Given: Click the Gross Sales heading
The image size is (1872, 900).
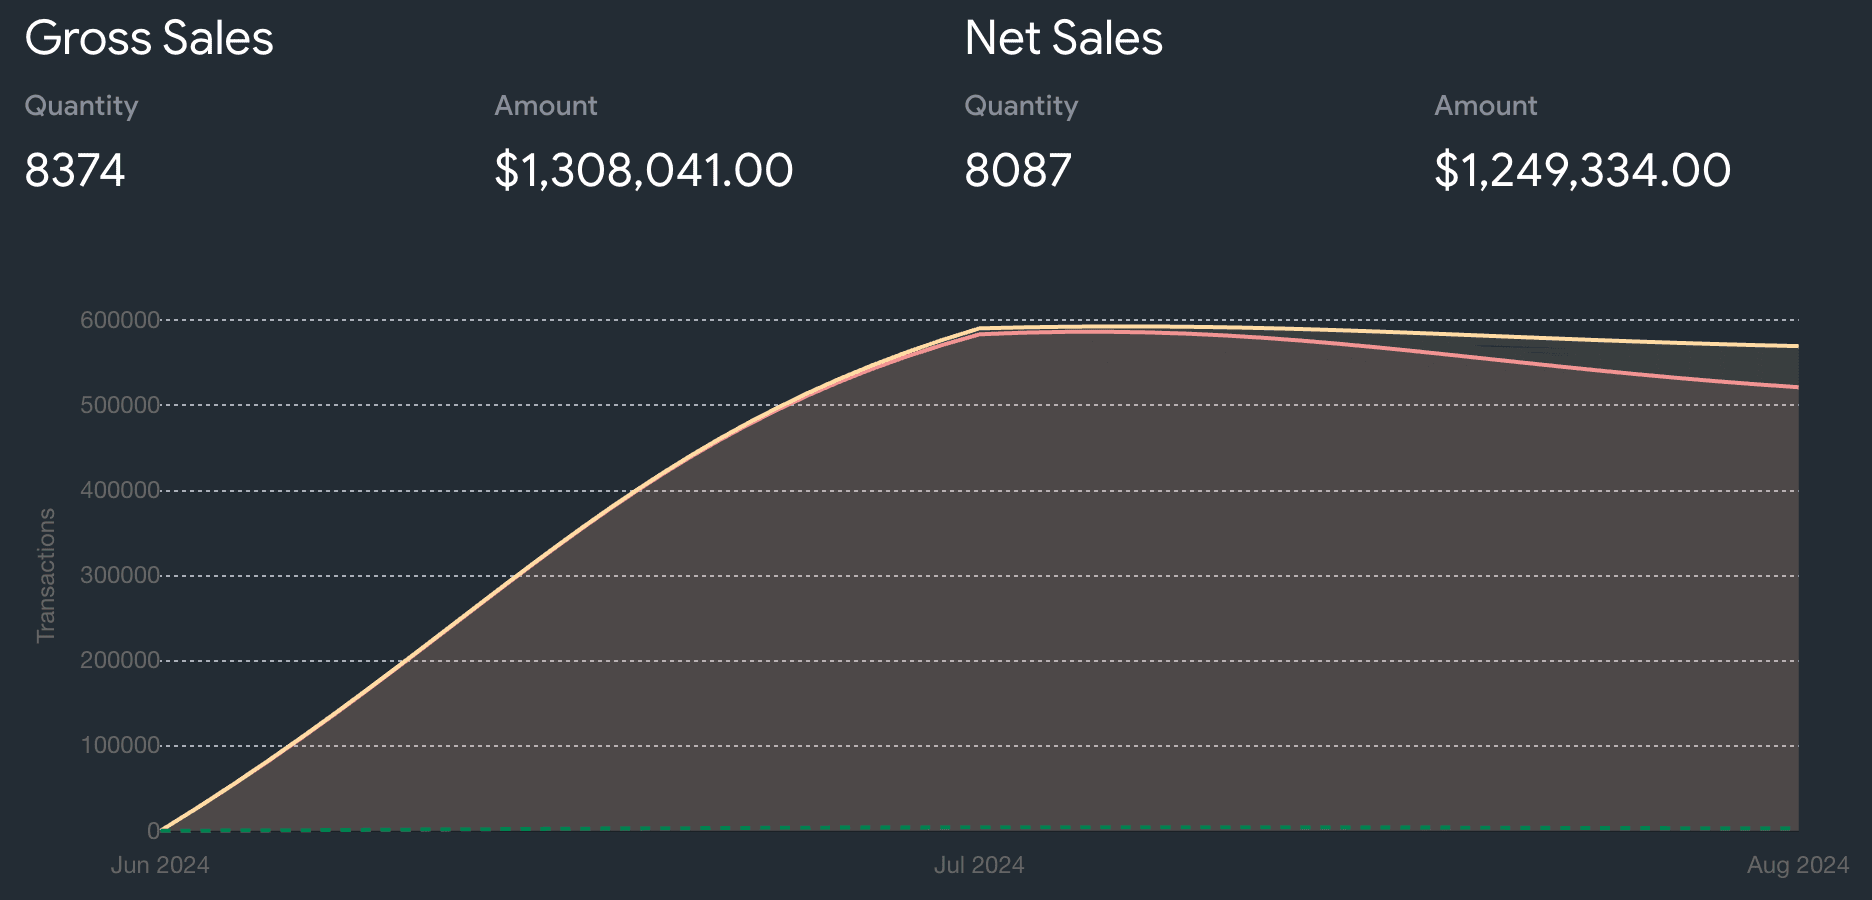Looking at the screenshot, I should 149,39.
